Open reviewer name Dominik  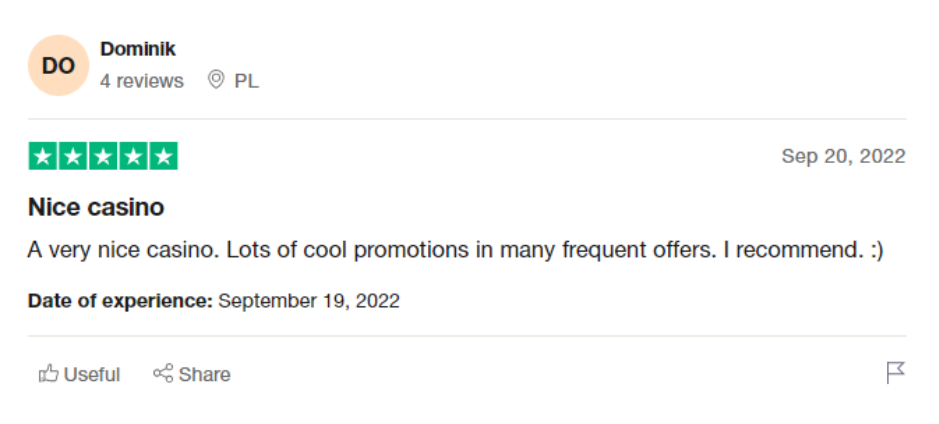click(138, 49)
